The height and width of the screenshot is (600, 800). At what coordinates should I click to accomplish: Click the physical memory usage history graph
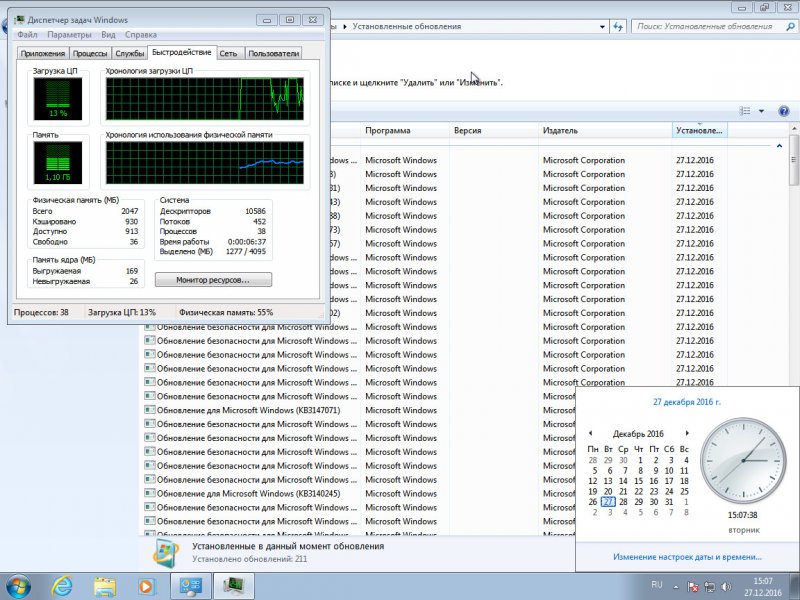point(205,163)
